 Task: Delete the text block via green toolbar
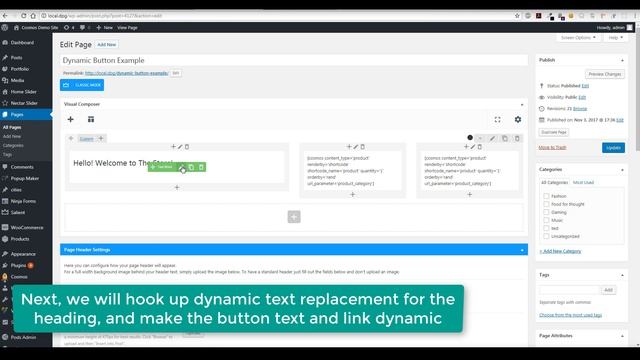[201, 167]
